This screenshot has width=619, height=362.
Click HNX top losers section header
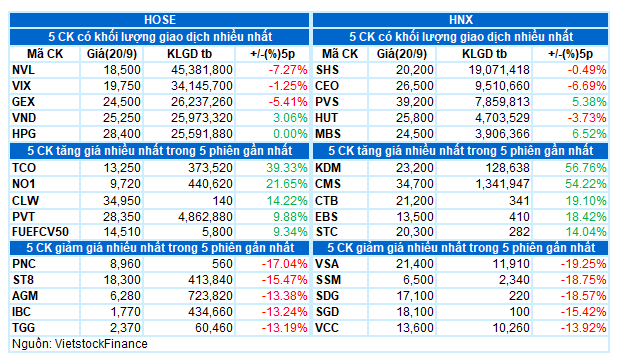(x=460, y=248)
